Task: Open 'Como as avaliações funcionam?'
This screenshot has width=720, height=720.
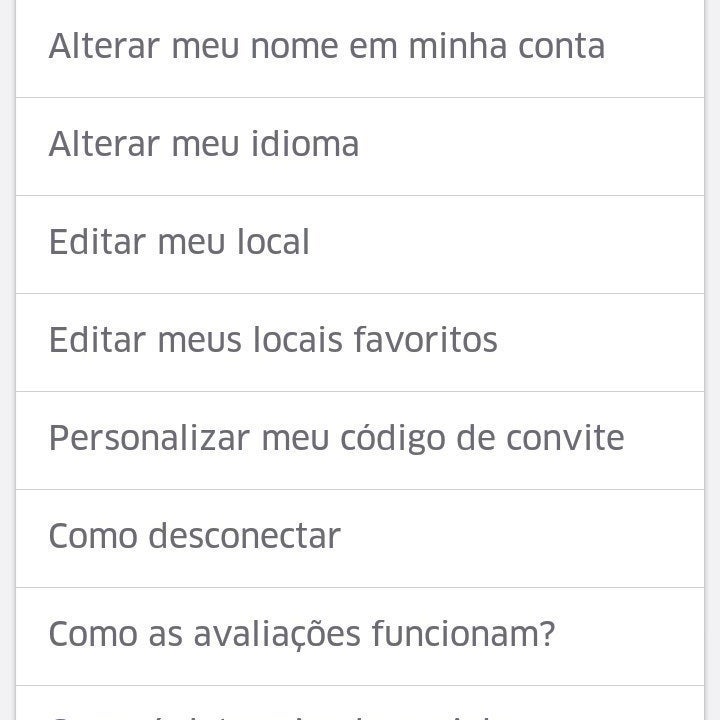Action: 360,636
